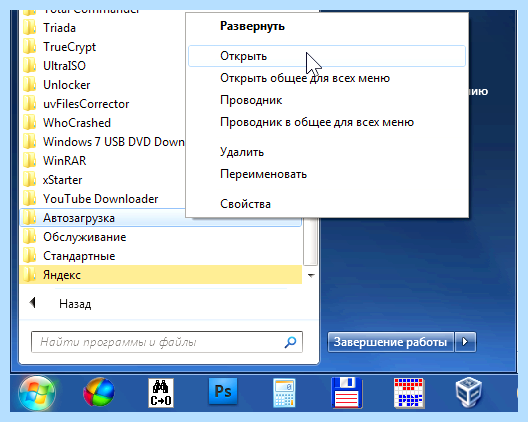Click the Завершение работы button
This screenshot has height=422, width=528.
[x=391, y=342]
